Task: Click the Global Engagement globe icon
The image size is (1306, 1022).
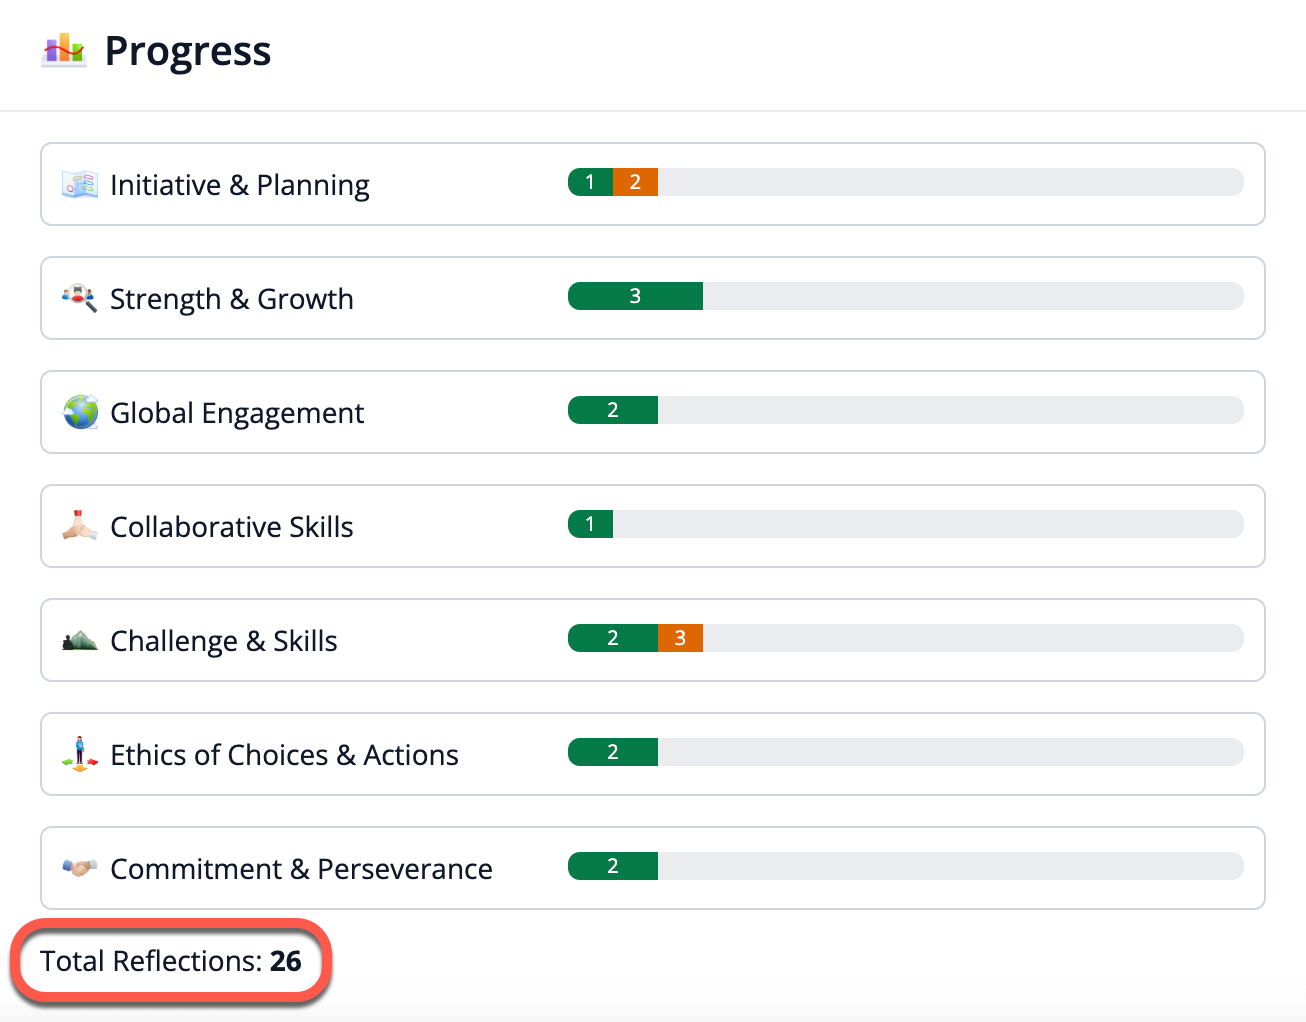Action: point(80,412)
